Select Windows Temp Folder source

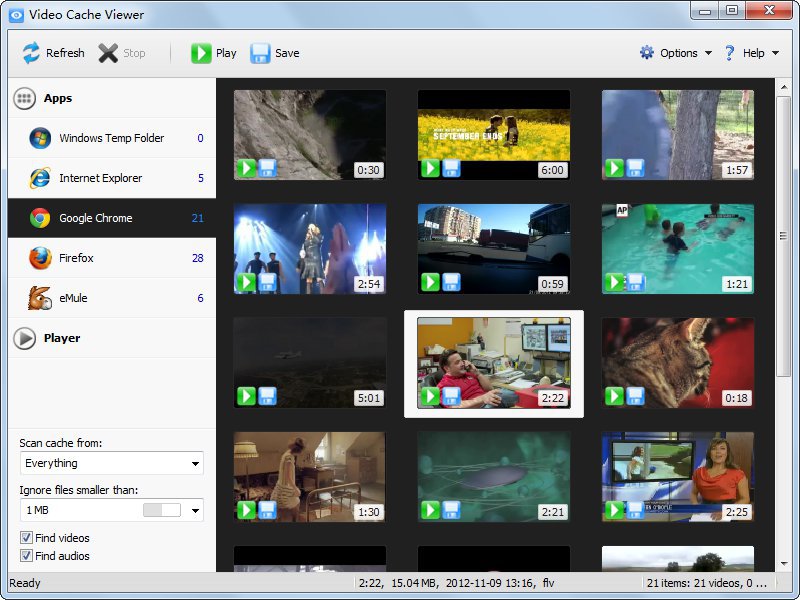[112, 138]
